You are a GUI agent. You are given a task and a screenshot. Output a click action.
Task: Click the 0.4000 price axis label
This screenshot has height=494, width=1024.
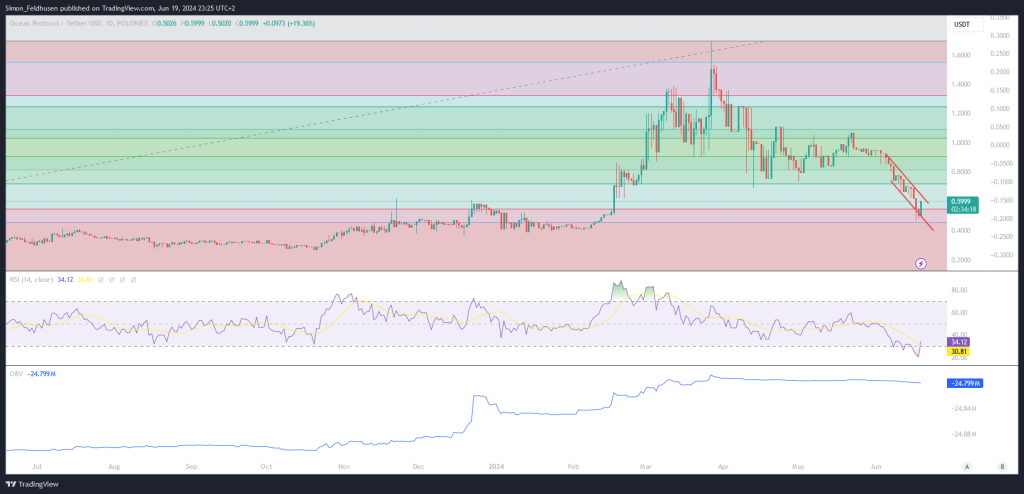[961, 231]
